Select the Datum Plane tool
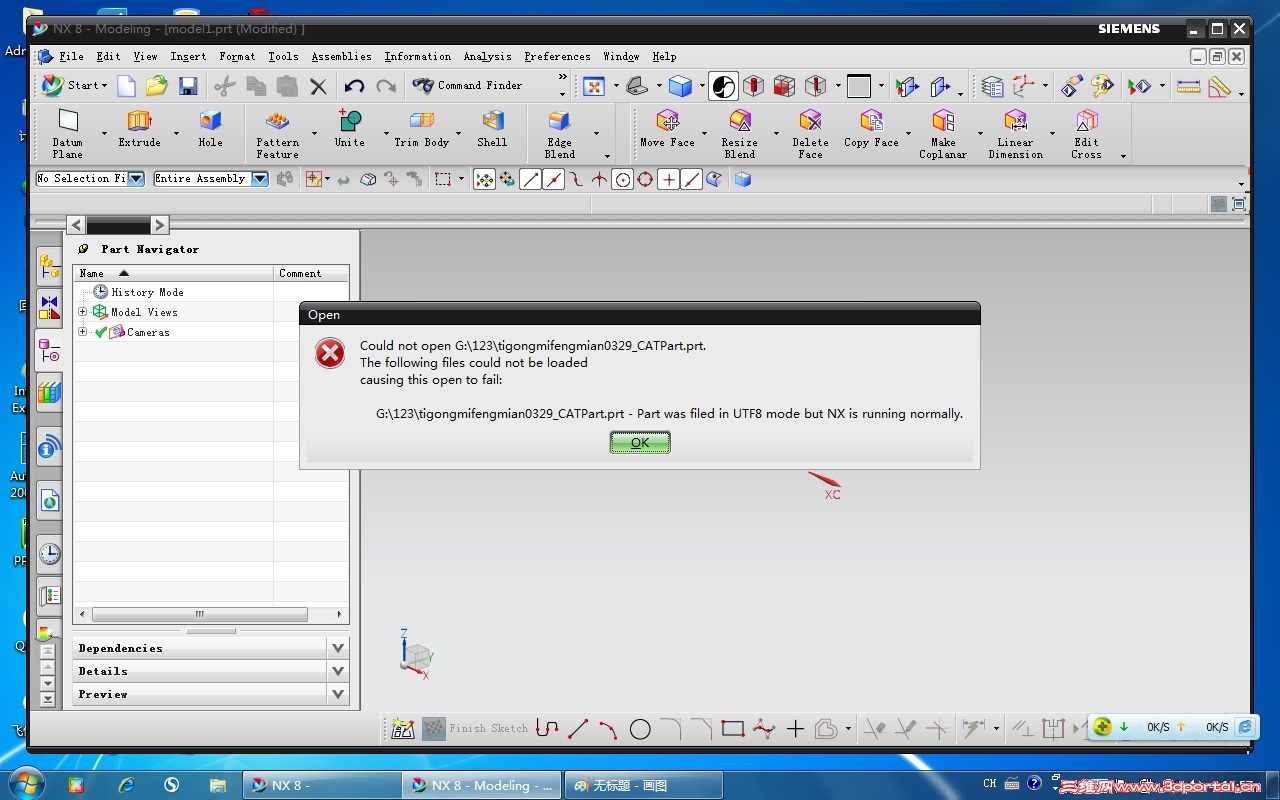1280x800 pixels. point(68,134)
